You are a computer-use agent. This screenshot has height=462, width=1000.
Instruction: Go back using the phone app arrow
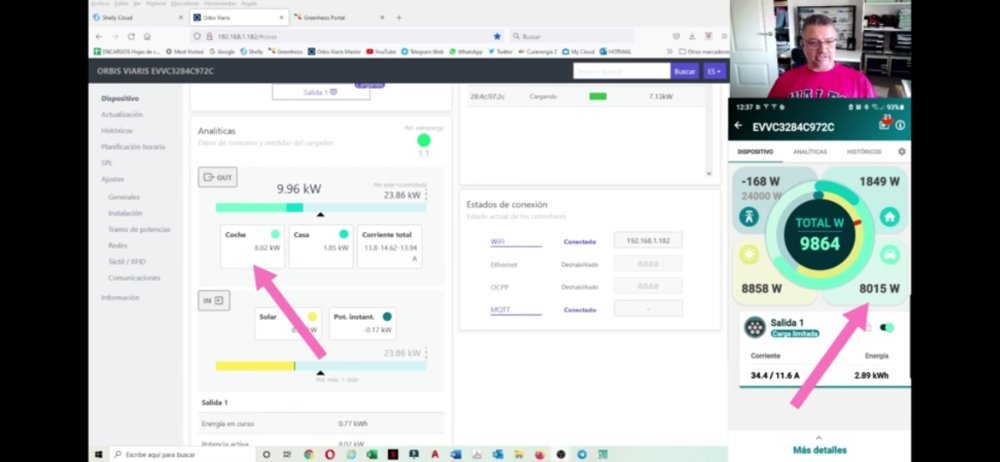tap(739, 126)
